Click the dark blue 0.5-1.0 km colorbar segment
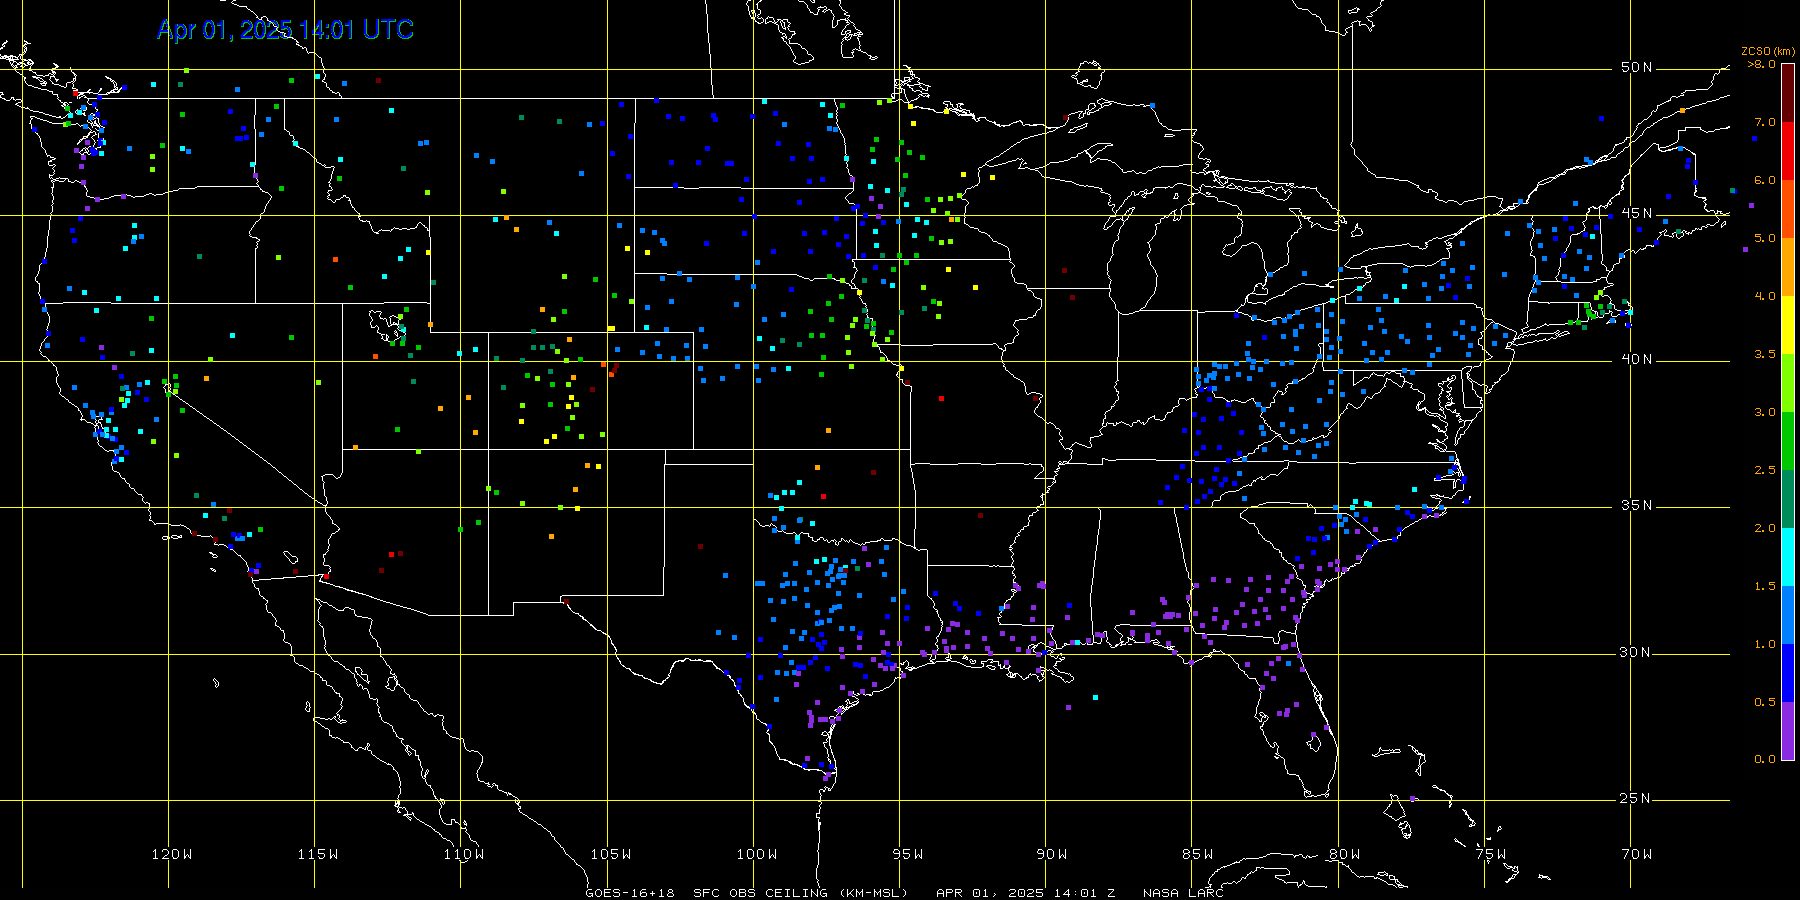Image resolution: width=1800 pixels, height=900 pixels. coord(1788,673)
